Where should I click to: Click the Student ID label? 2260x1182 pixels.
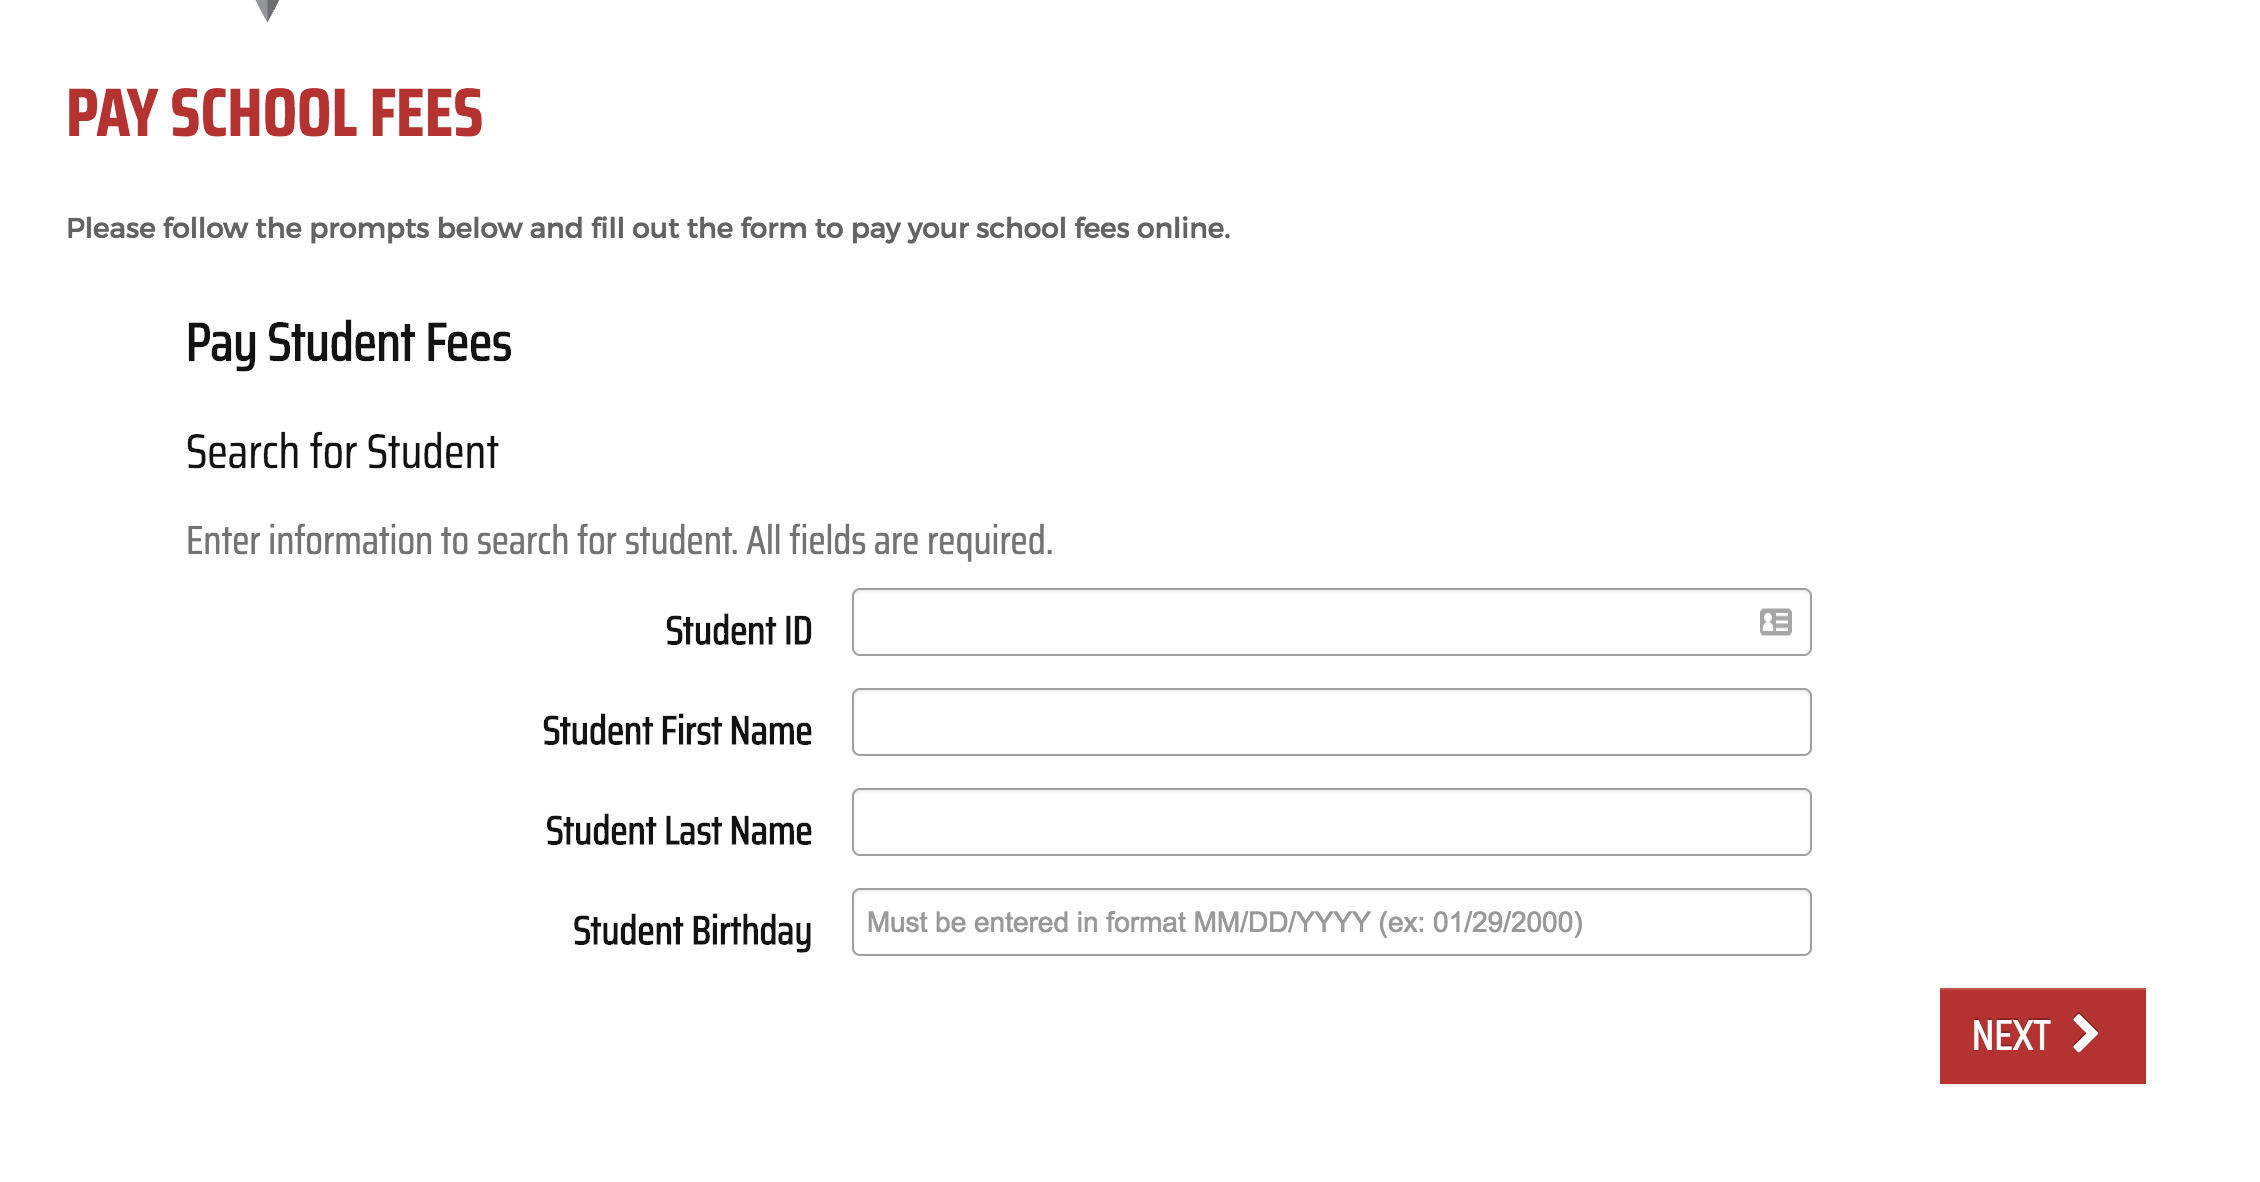click(738, 631)
